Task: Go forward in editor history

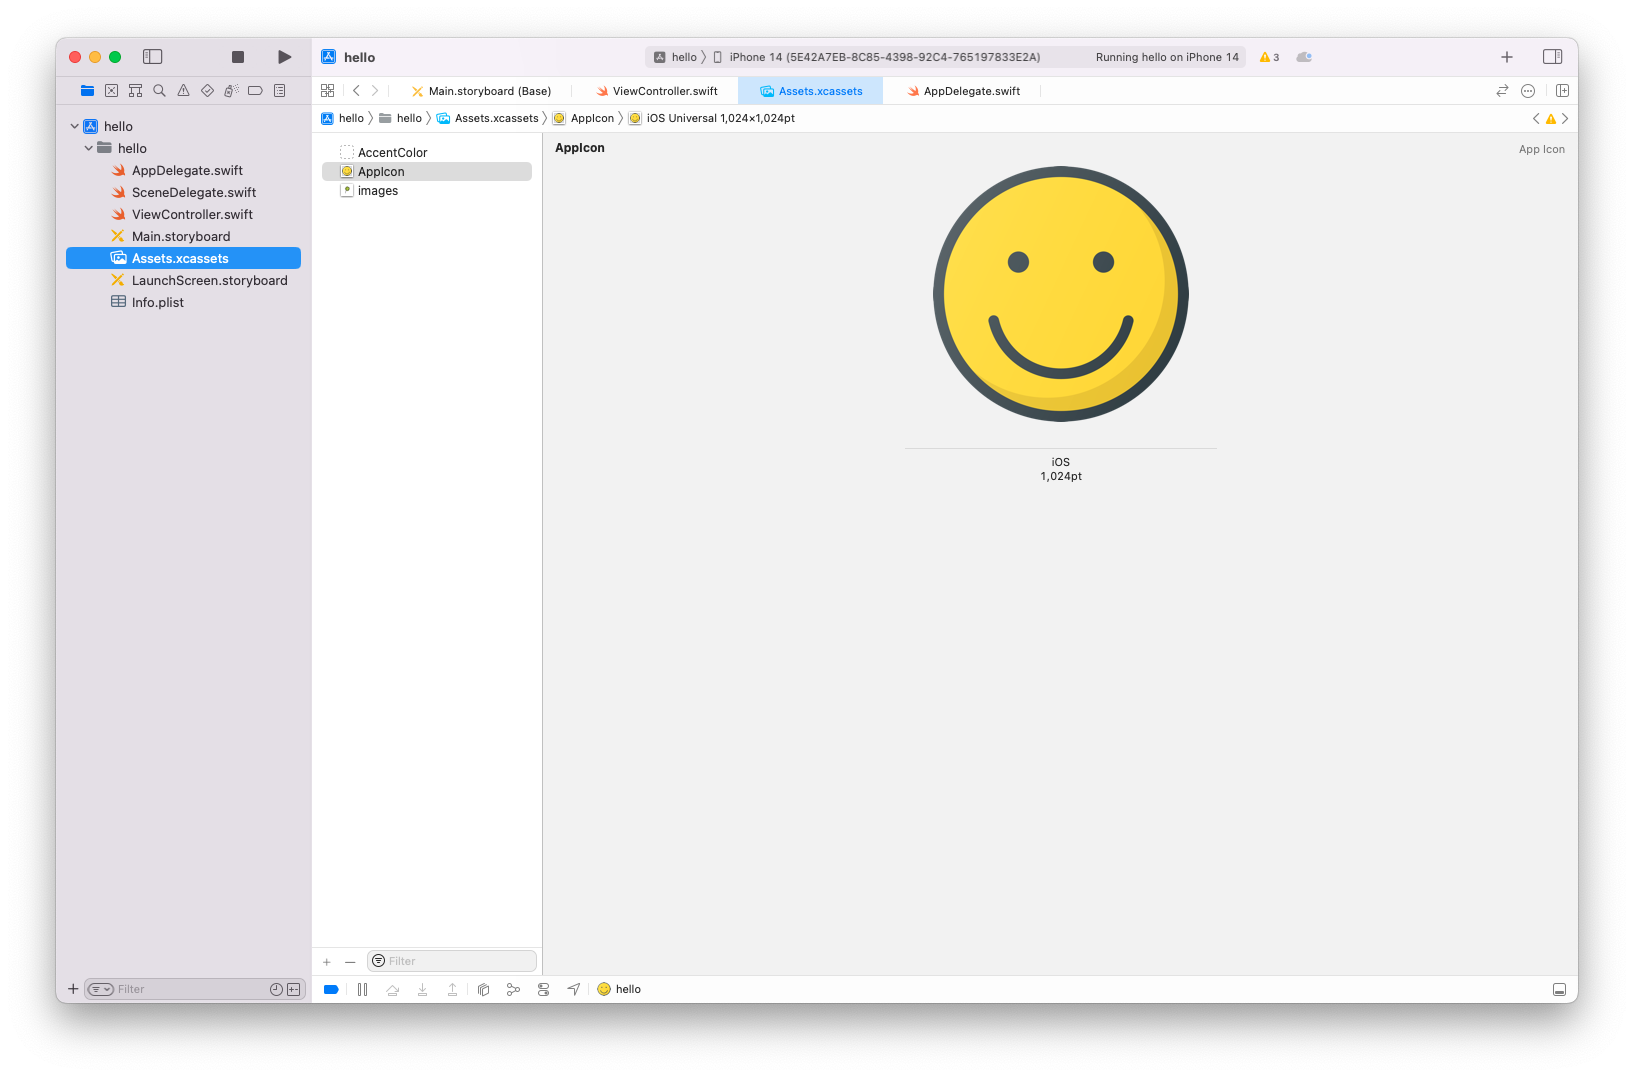Action: point(375,91)
